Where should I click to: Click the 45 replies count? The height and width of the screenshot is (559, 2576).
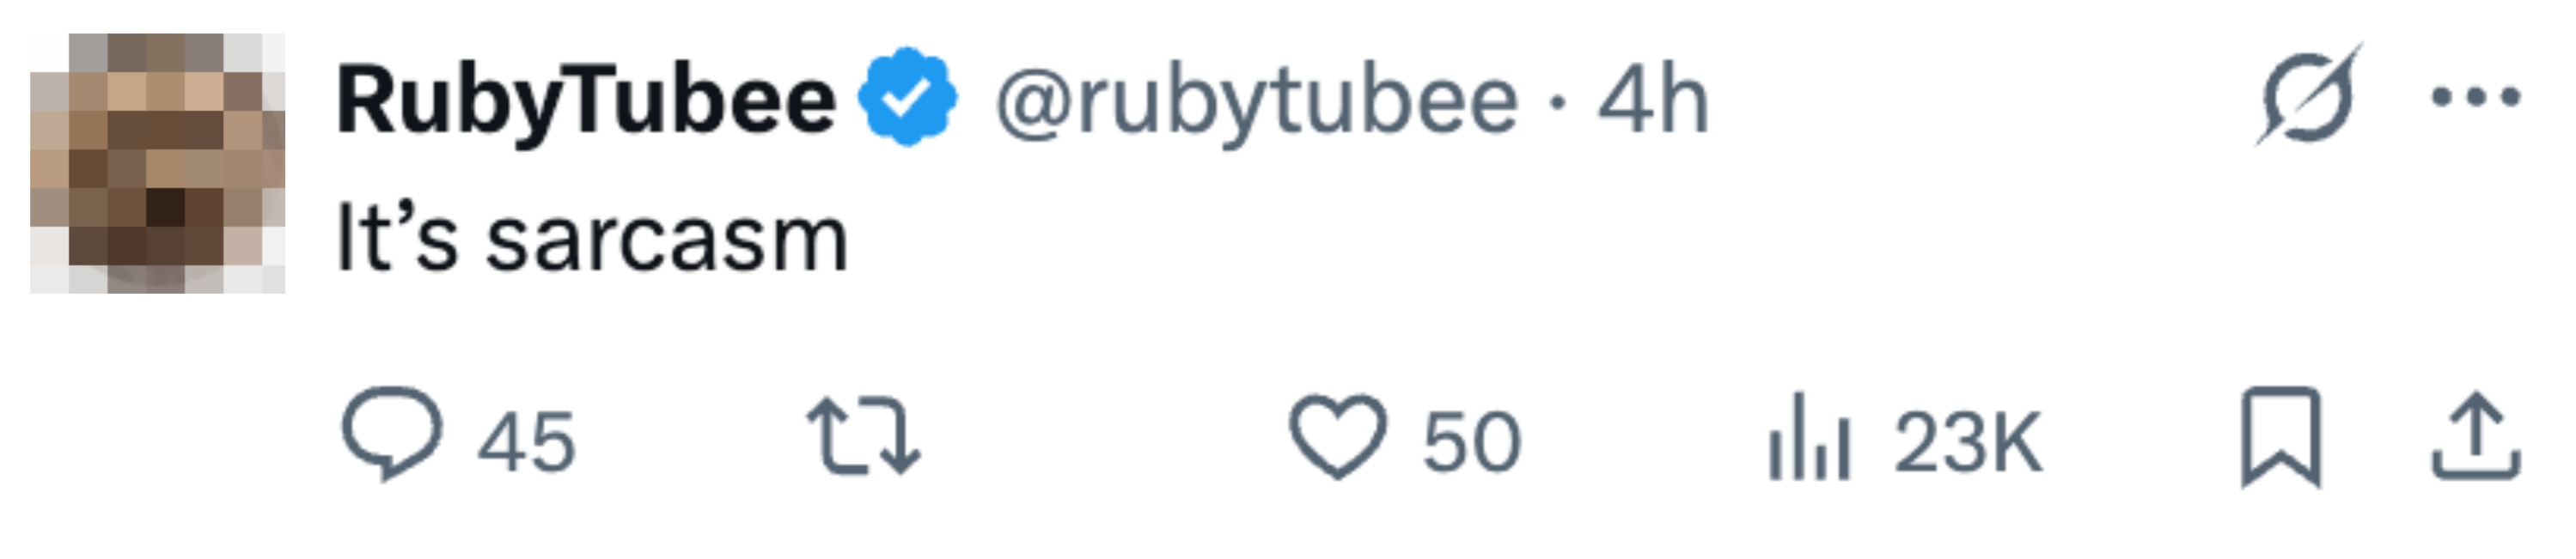526,441
